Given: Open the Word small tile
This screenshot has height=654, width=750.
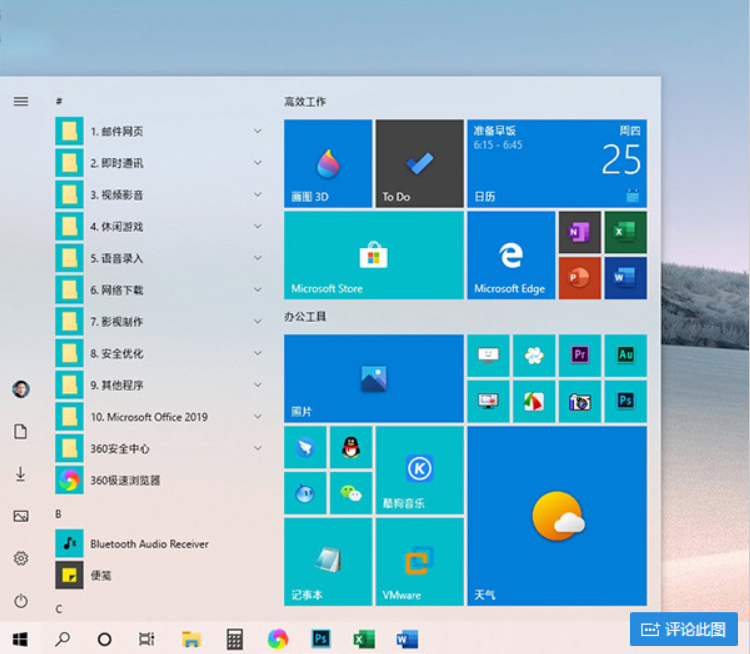Looking at the screenshot, I should (626, 278).
